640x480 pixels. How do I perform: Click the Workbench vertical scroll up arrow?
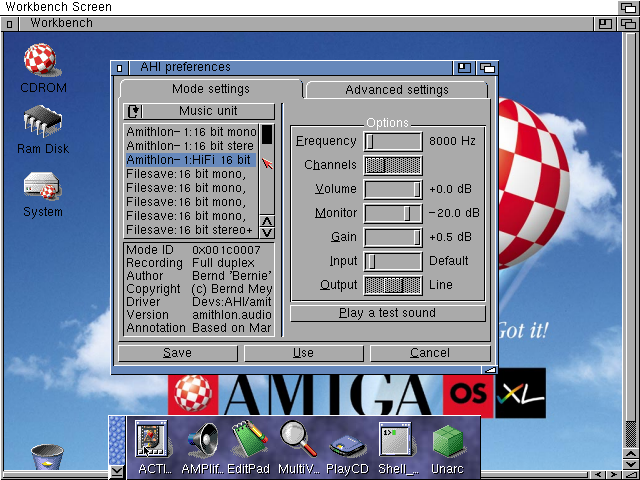(631, 453)
